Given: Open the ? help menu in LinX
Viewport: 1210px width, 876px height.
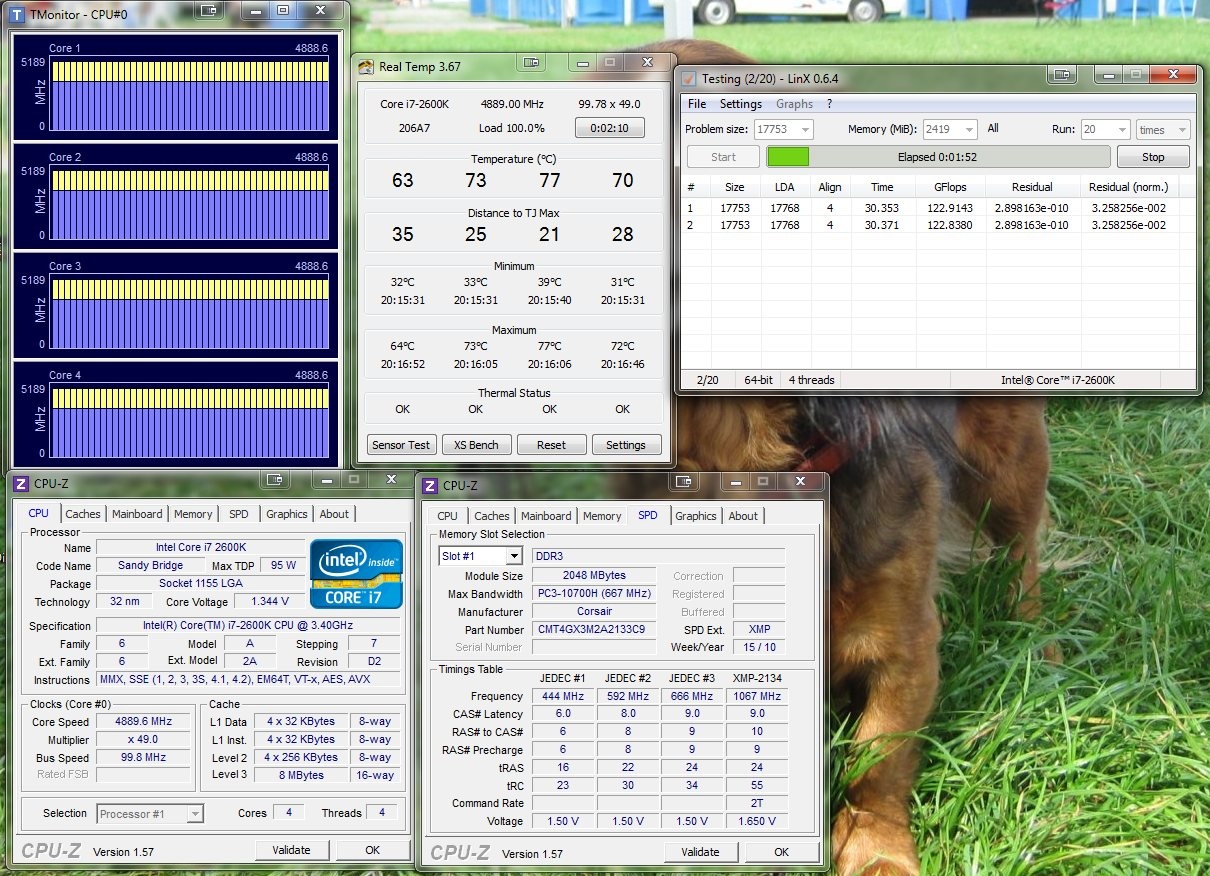Looking at the screenshot, I should [829, 104].
